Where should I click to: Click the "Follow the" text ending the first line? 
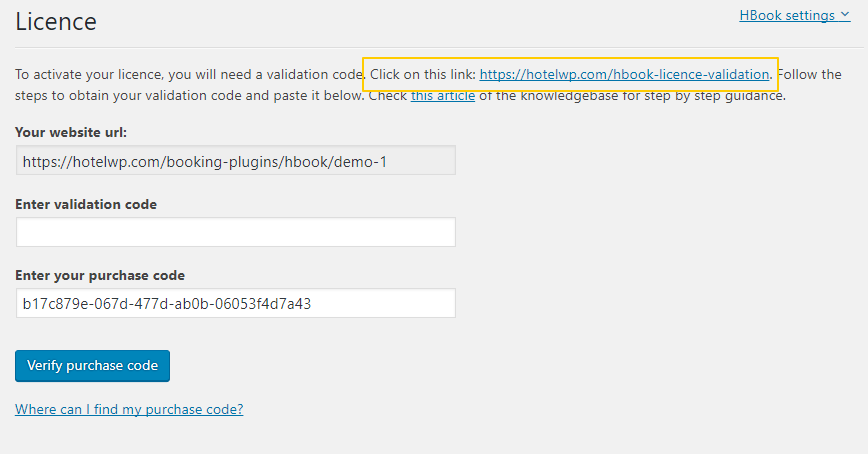tap(809, 74)
